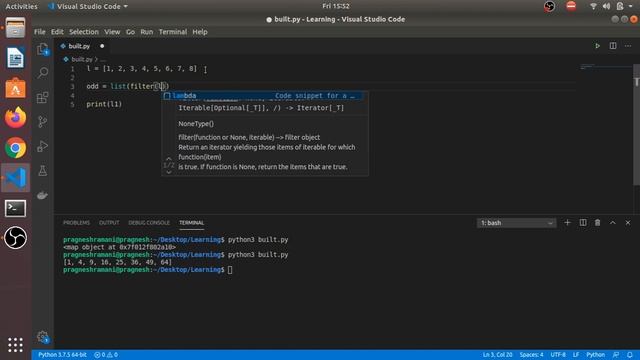Open the Manage gear at the activity bar bottom
Image resolution: width=640 pixels, height=360 pixels.
pyautogui.click(x=43, y=337)
